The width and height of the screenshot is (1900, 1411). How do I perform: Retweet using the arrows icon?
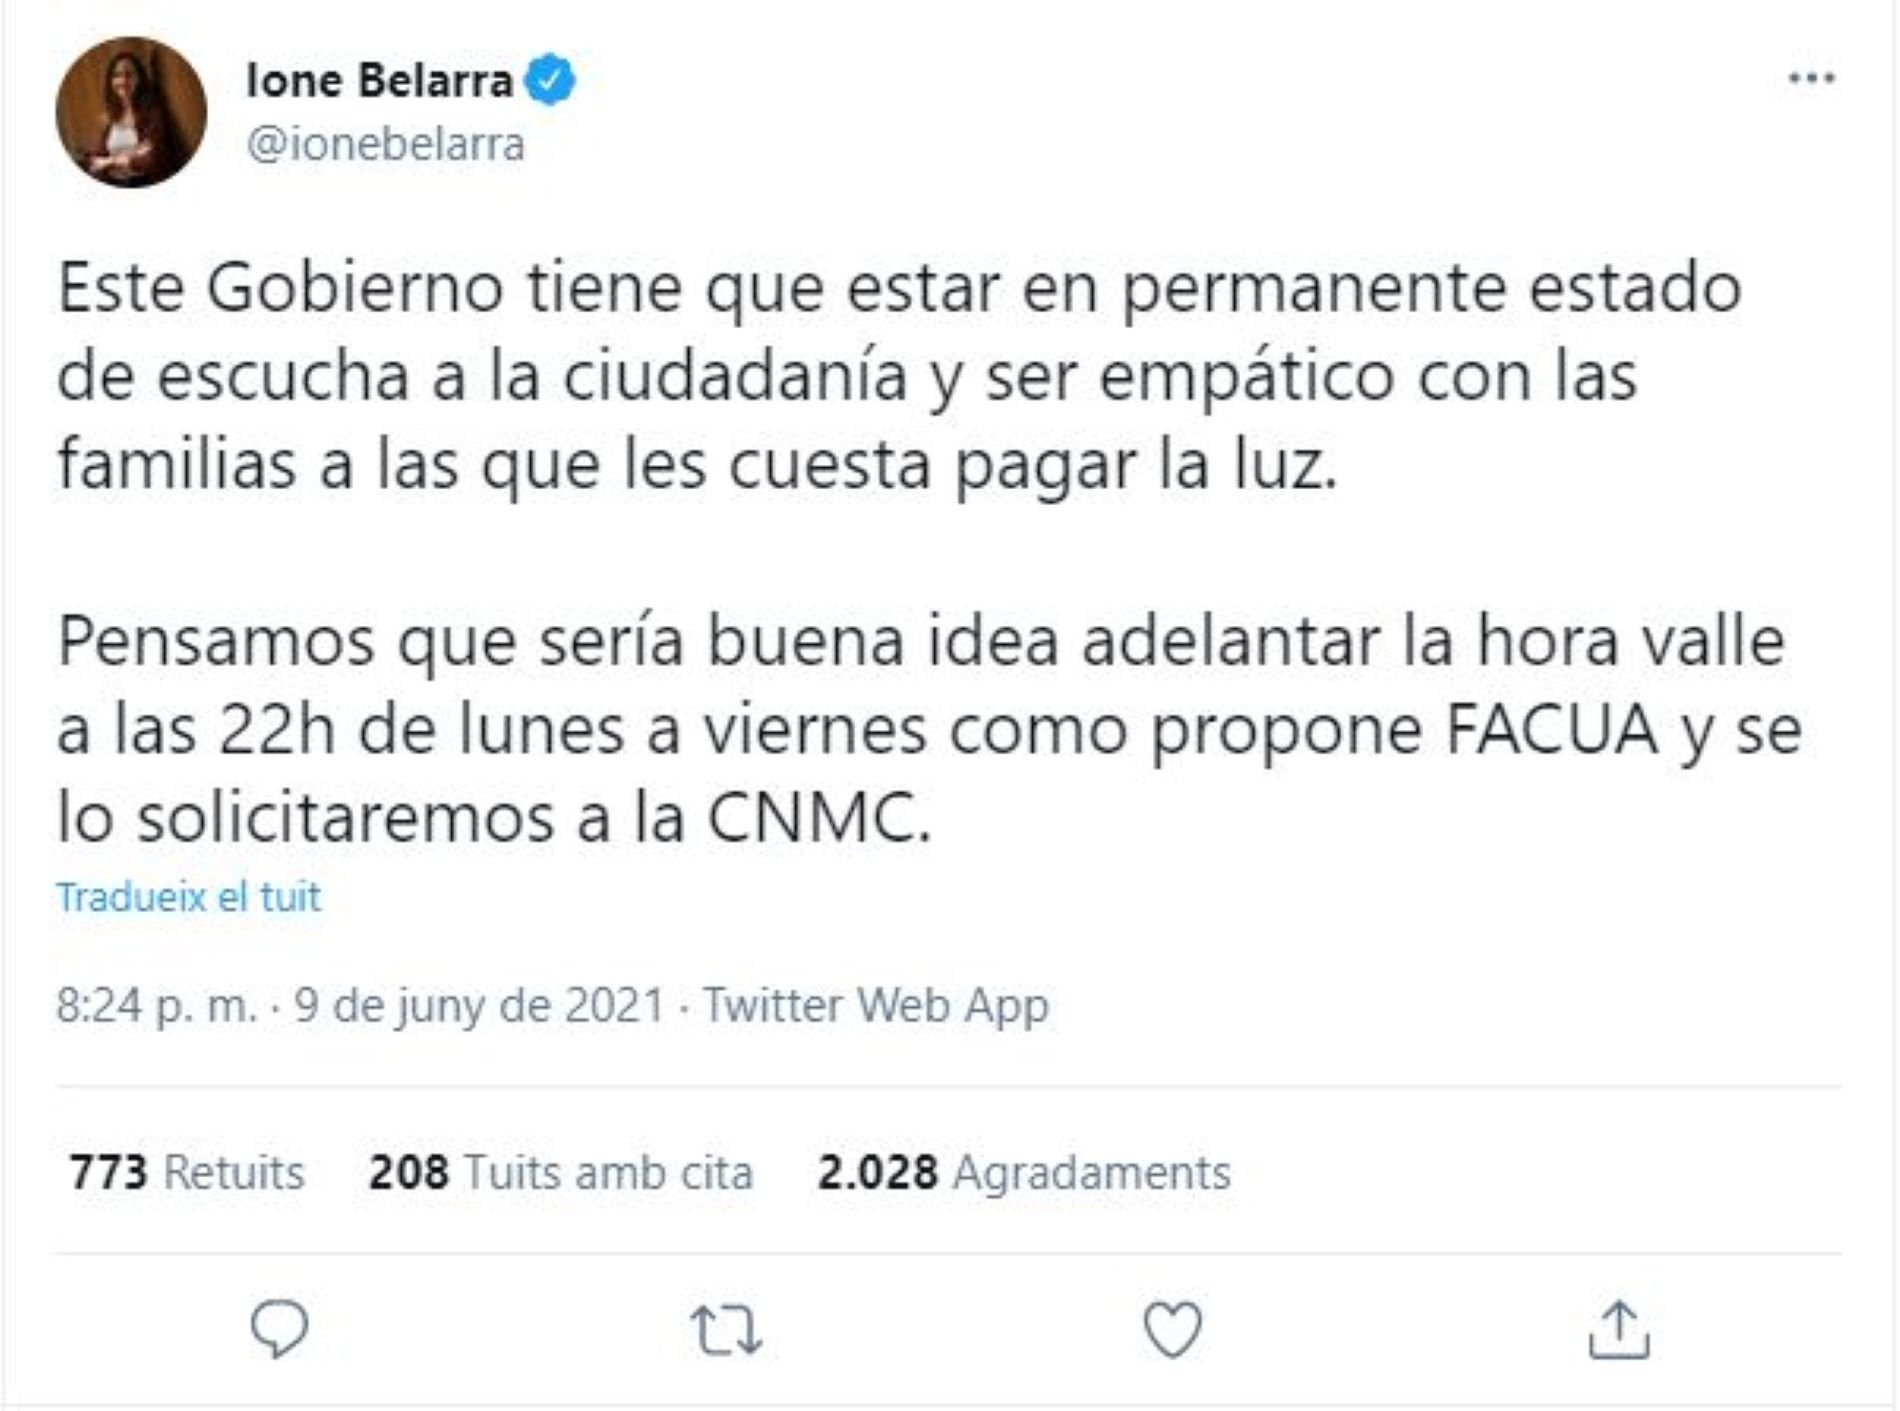pos(726,1331)
